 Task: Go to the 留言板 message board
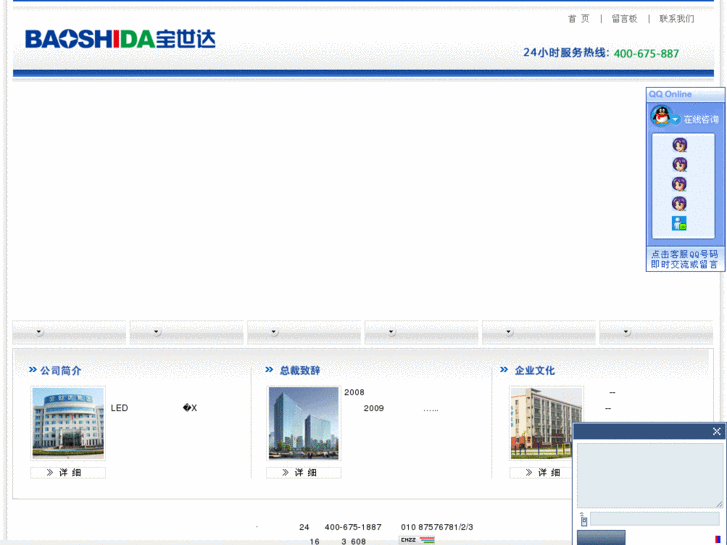click(624, 19)
